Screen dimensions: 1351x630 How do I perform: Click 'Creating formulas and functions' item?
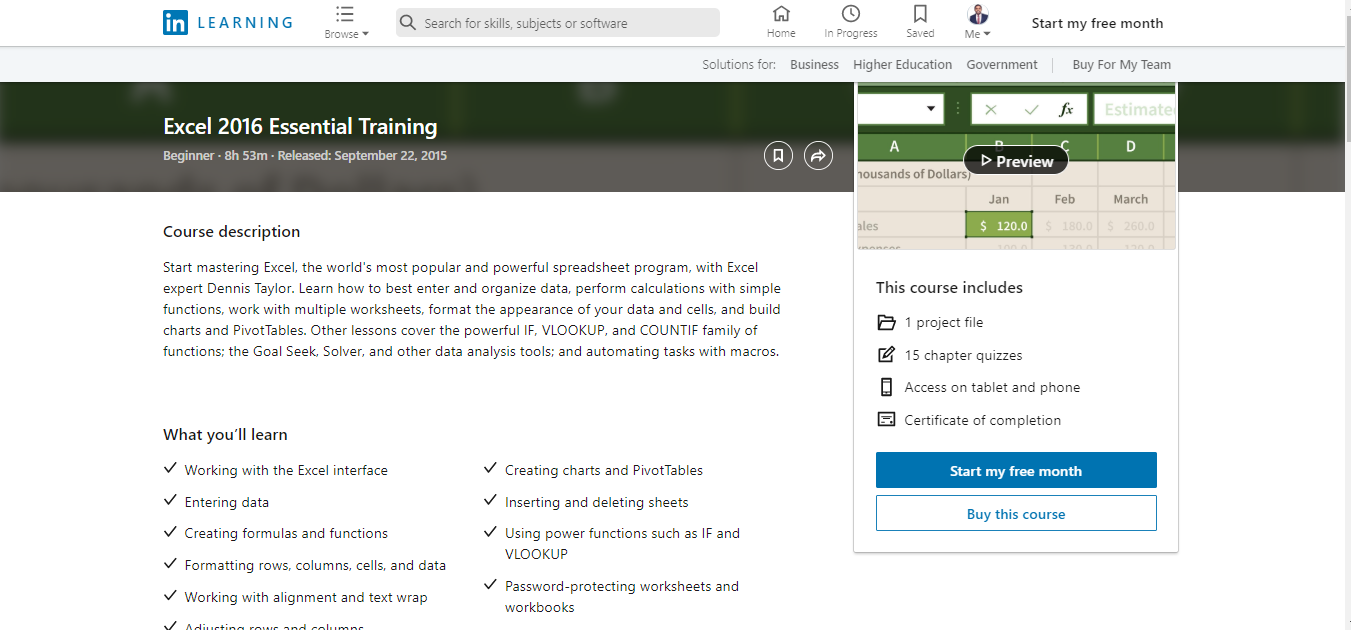[x=286, y=534]
